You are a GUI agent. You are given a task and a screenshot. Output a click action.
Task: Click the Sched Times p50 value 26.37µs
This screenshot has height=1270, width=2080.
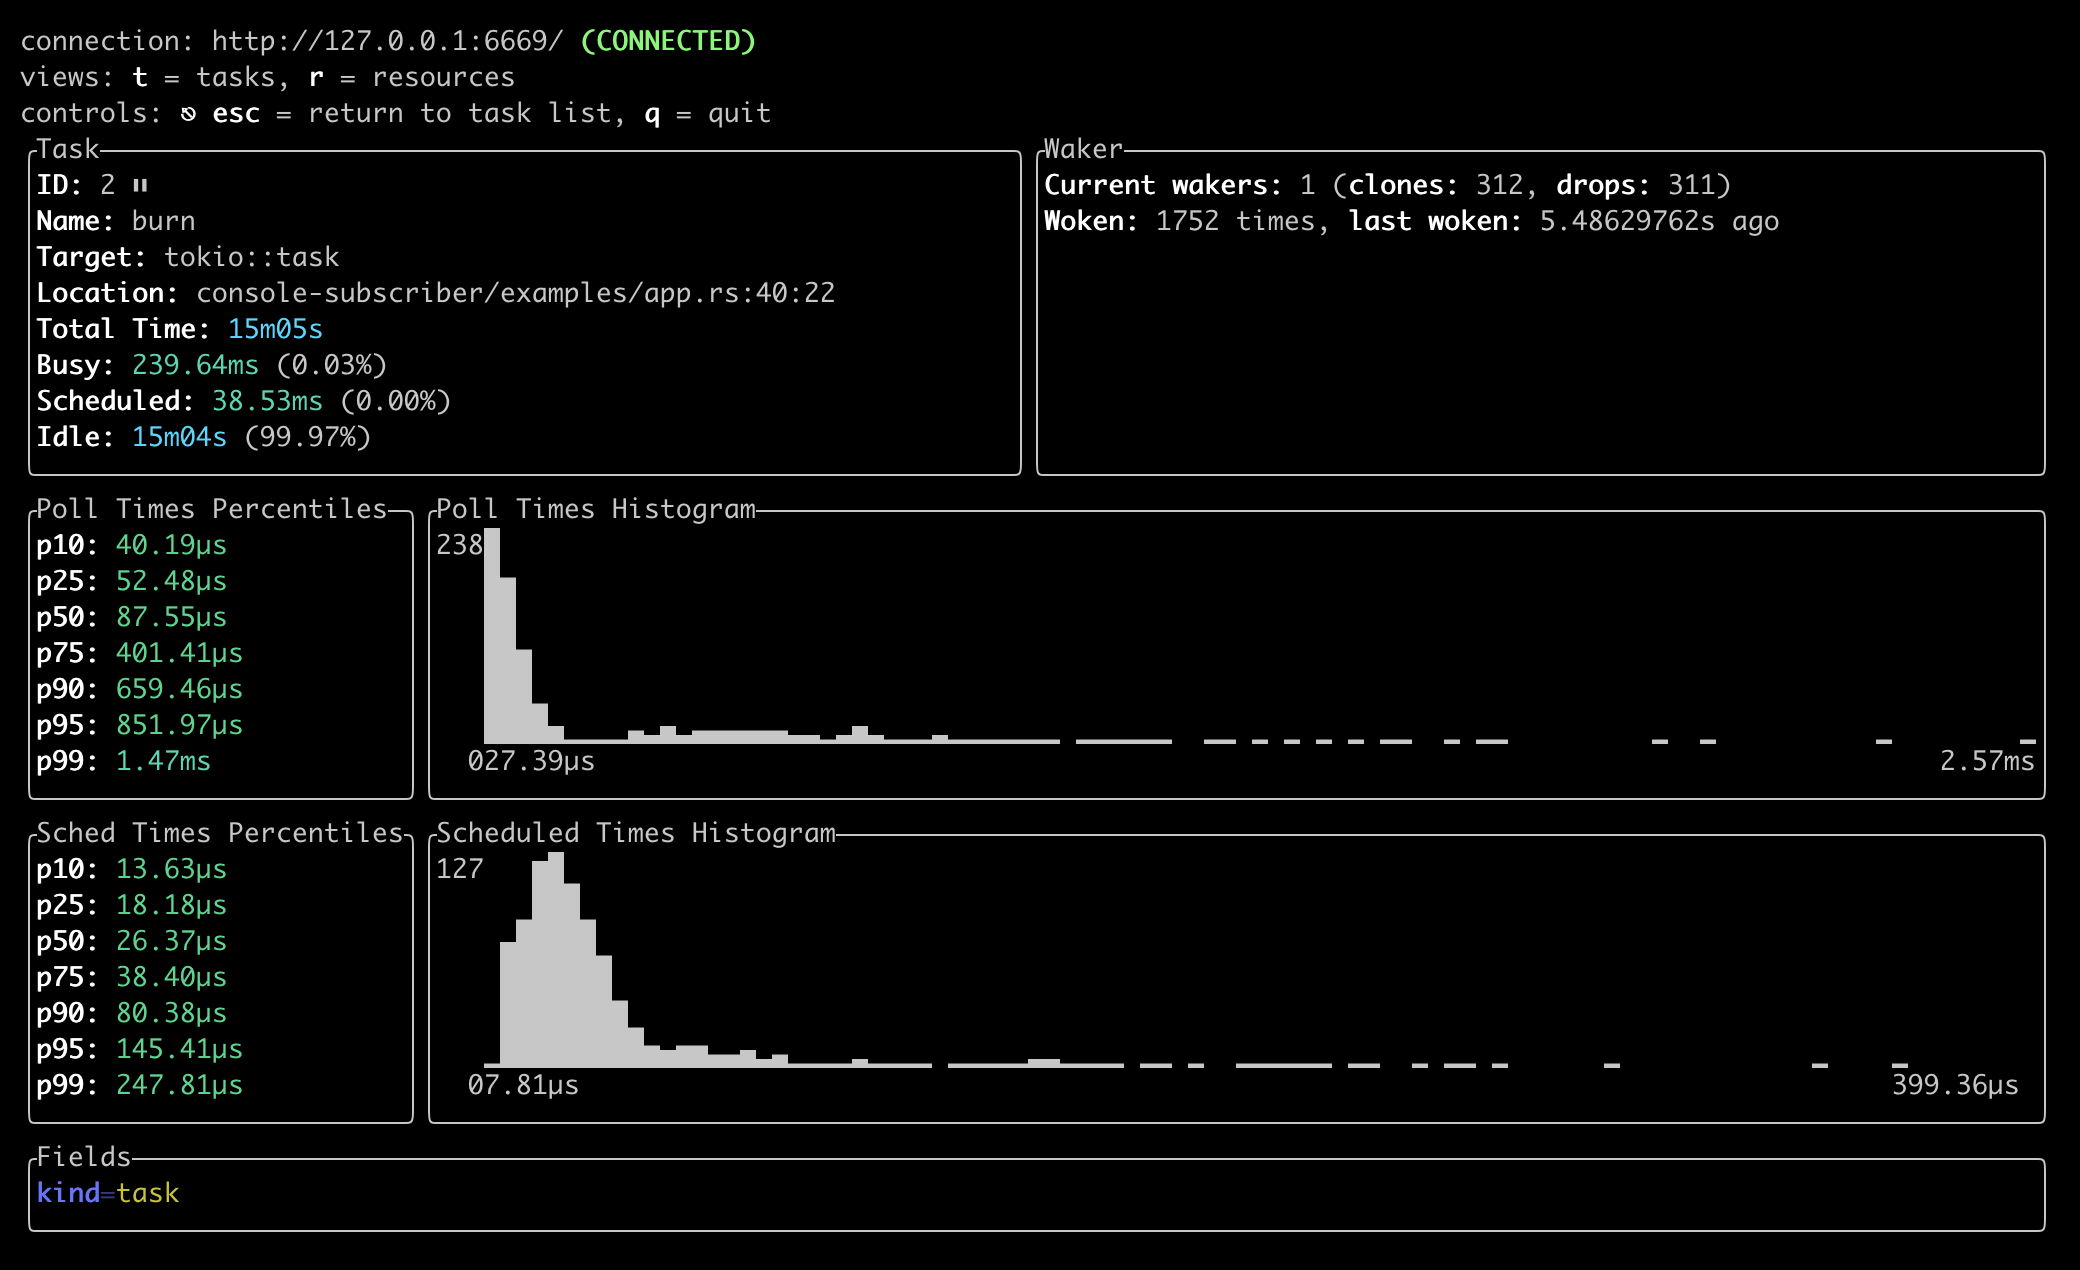click(x=171, y=941)
